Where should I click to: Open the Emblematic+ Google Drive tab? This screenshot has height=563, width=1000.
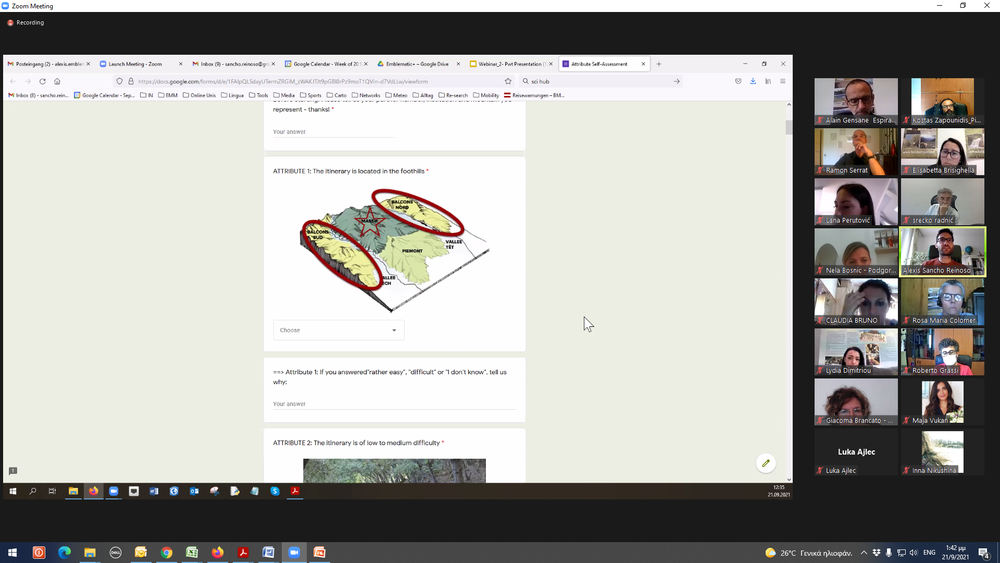[x=418, y=64]
